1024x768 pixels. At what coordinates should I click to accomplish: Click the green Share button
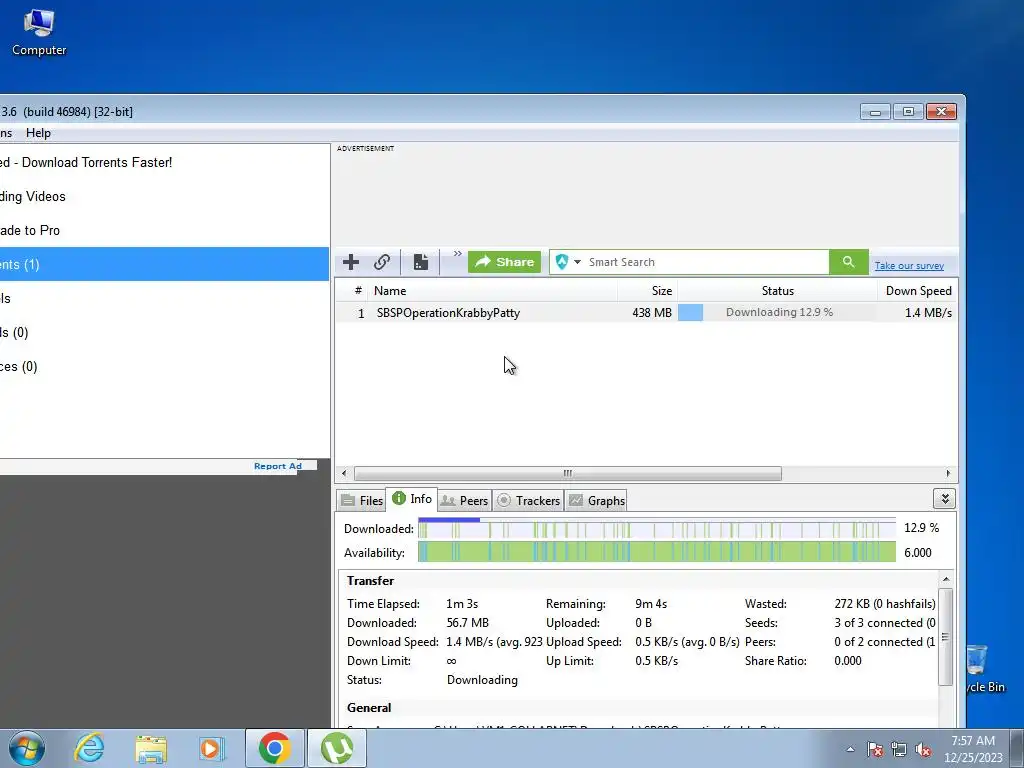[x=504, y=262]
